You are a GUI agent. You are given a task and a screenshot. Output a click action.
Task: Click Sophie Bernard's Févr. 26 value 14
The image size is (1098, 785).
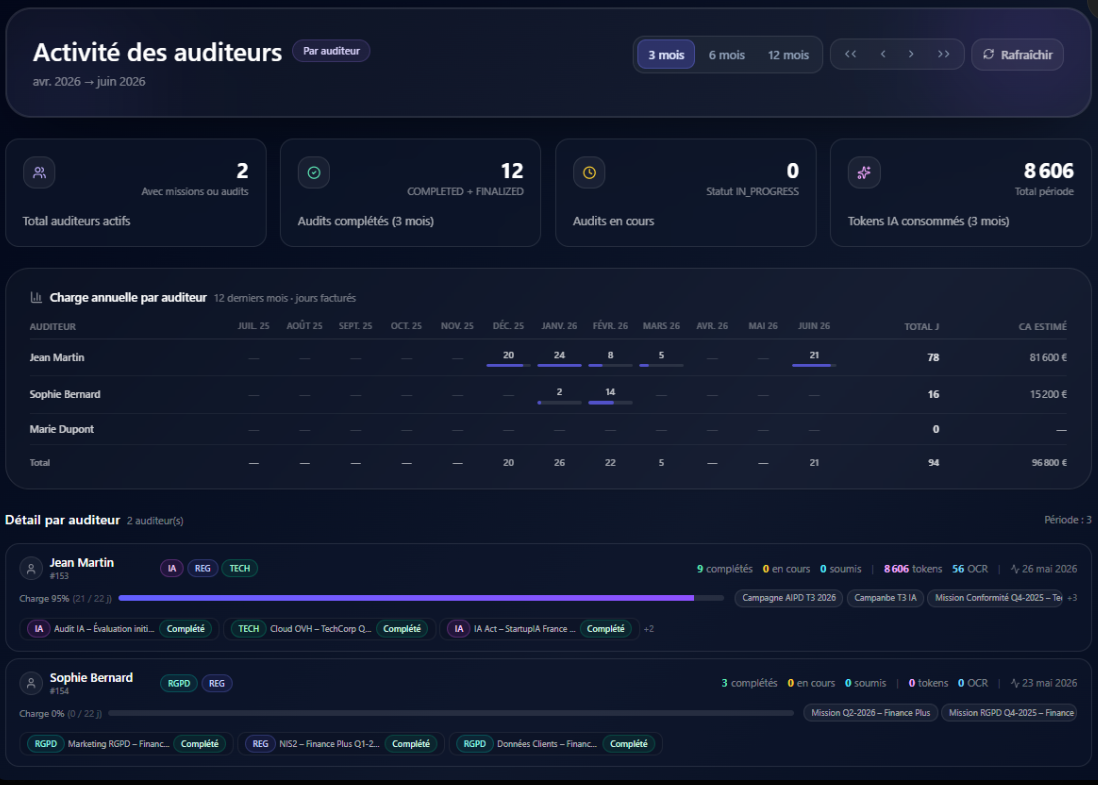tap(610, 392)
